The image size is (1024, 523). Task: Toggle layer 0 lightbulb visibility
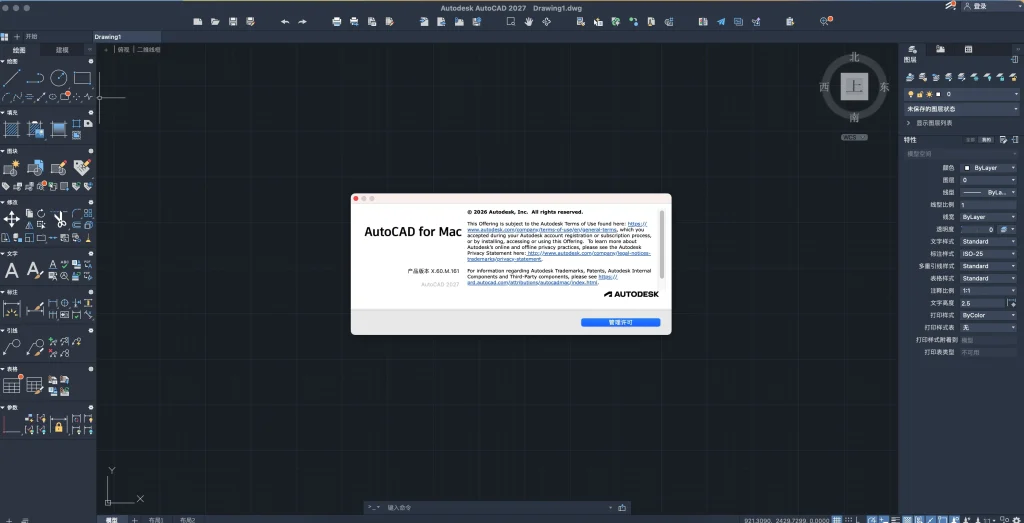911,94
